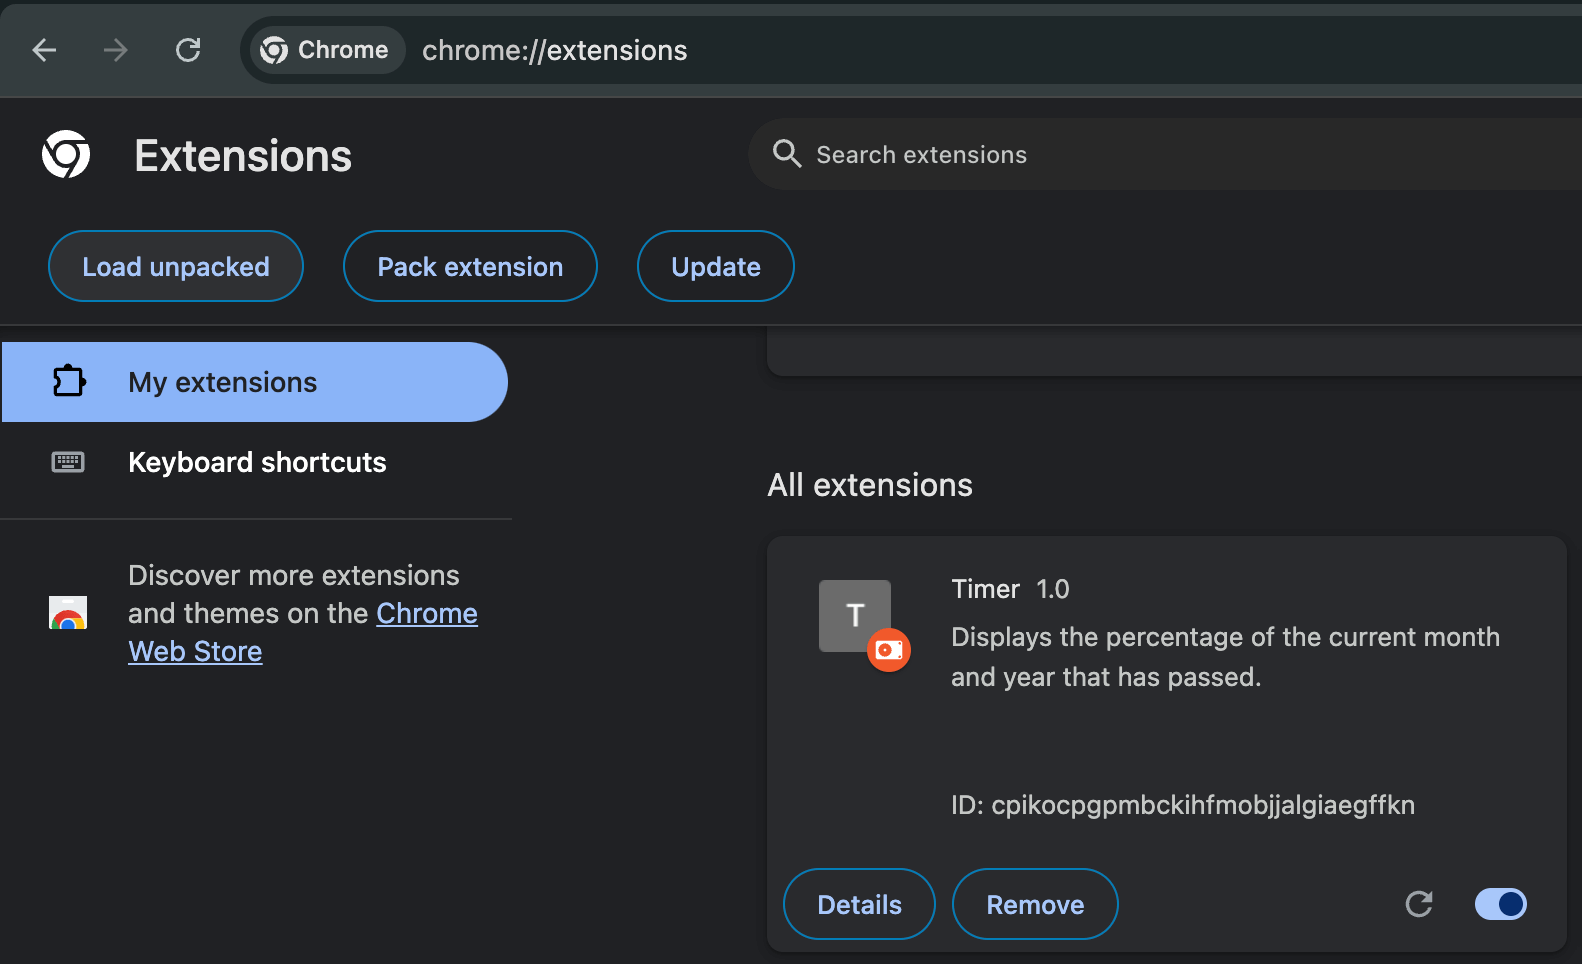The width and height of the screenshot is (1582, 964).
Task: Focus the Search extensions field
Action: (x=1166, y=154)
